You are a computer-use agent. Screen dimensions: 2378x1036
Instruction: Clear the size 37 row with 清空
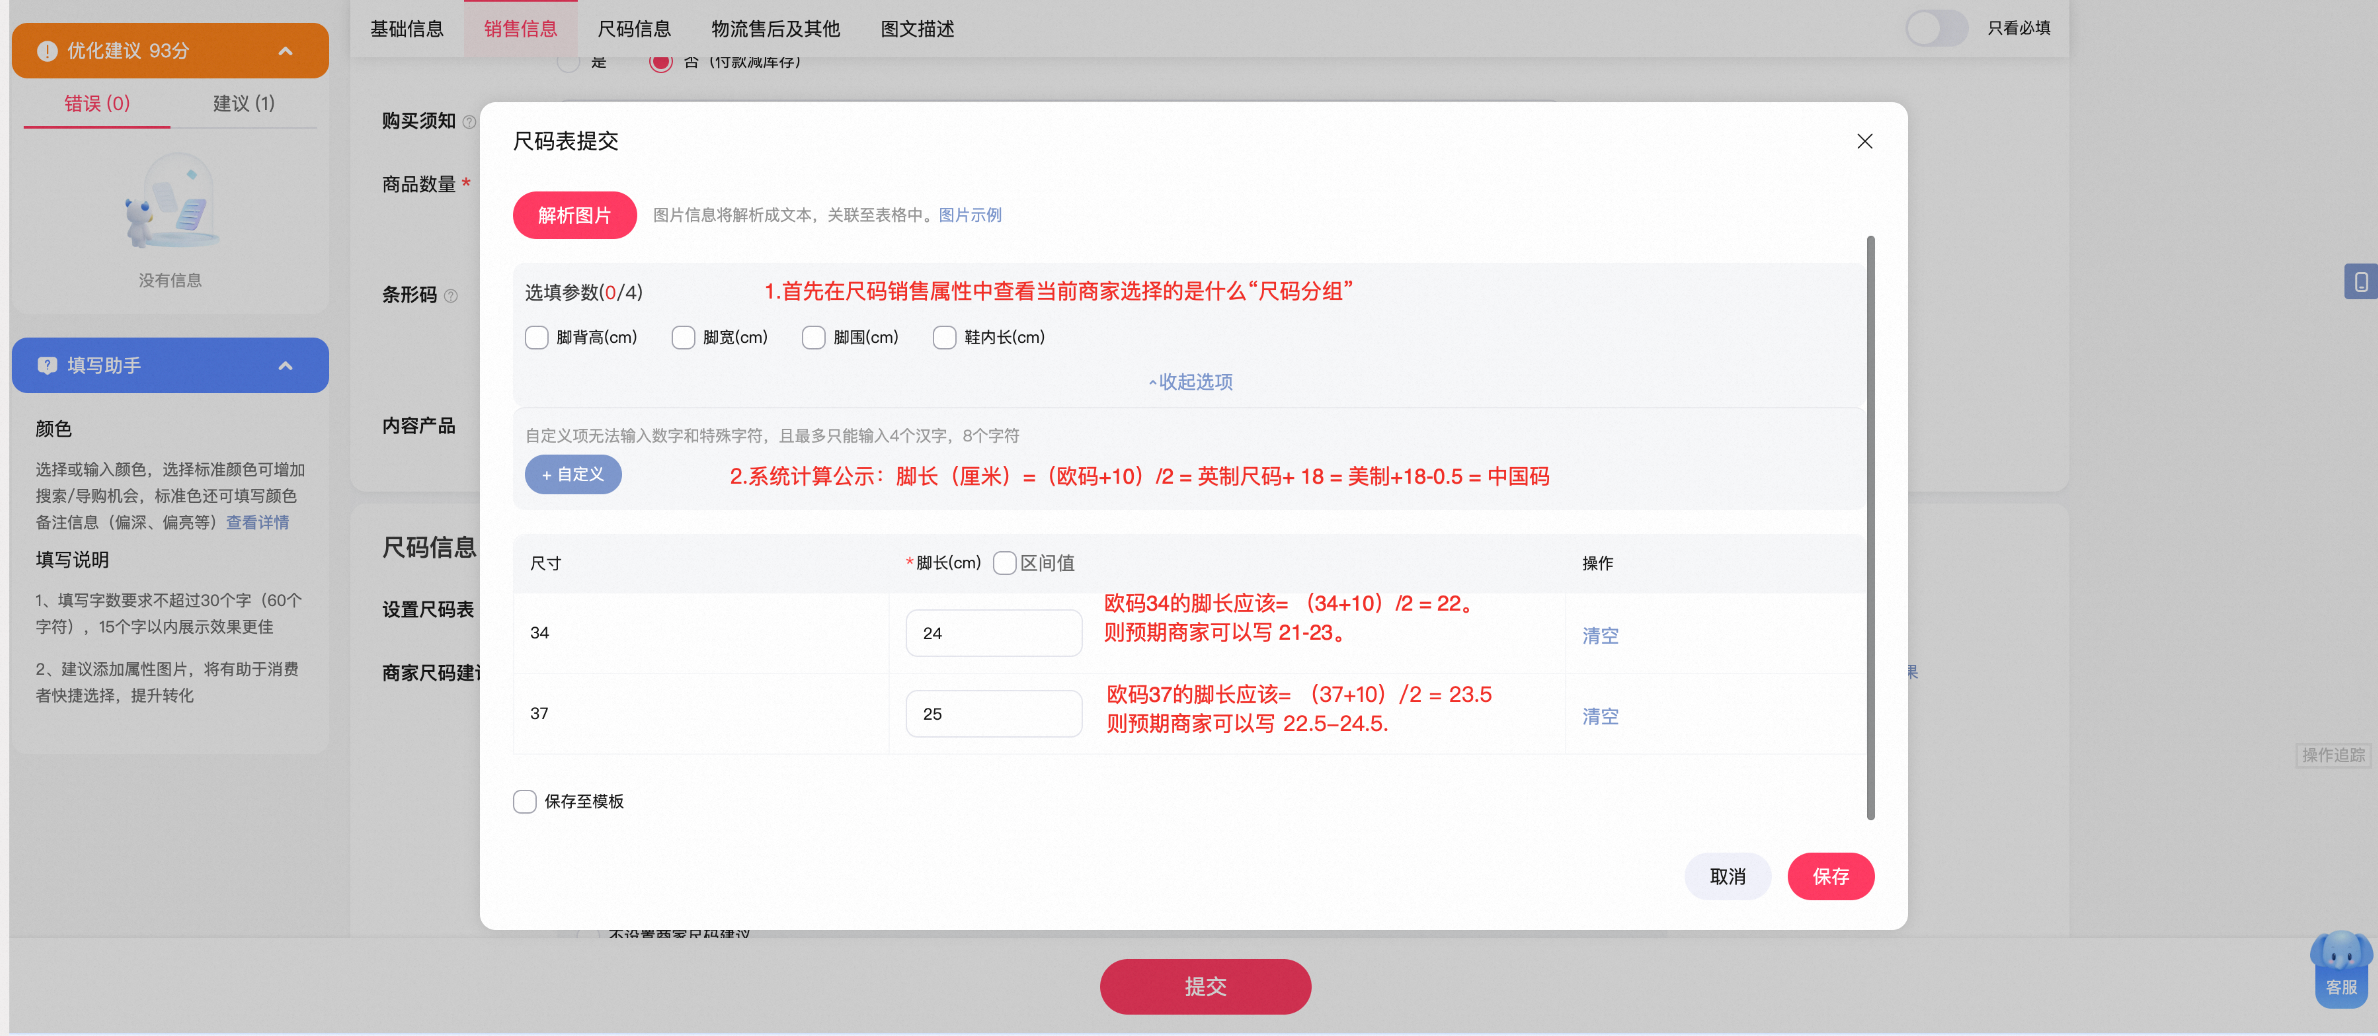[x=1600, y=716]
